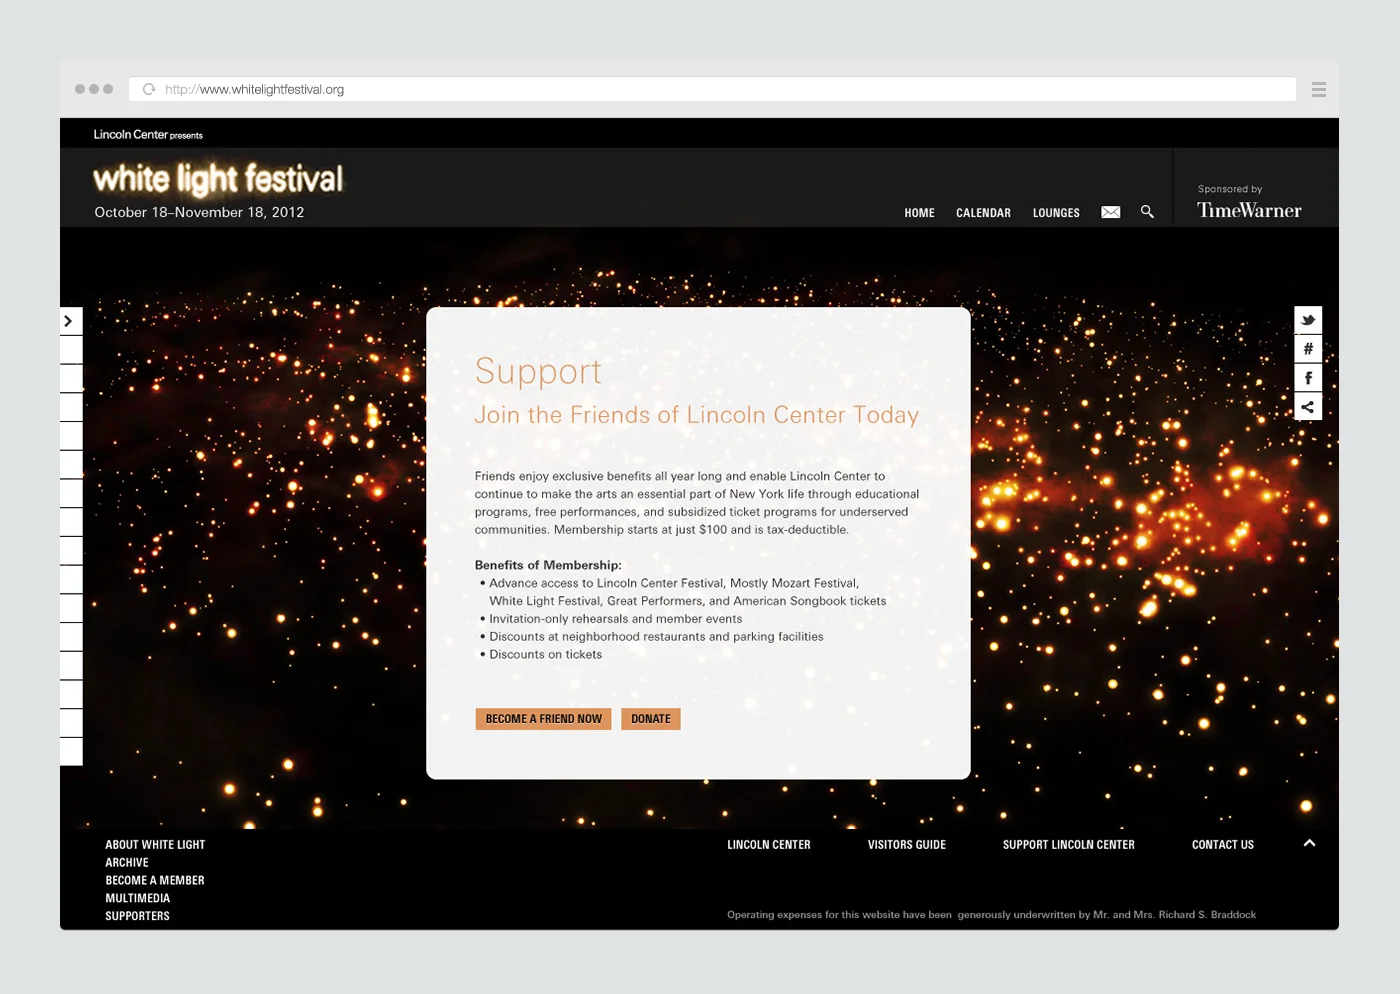Screen dimensions: 1400x994
Task: Open the LOUNGES section
Action: pos(1056,212)
